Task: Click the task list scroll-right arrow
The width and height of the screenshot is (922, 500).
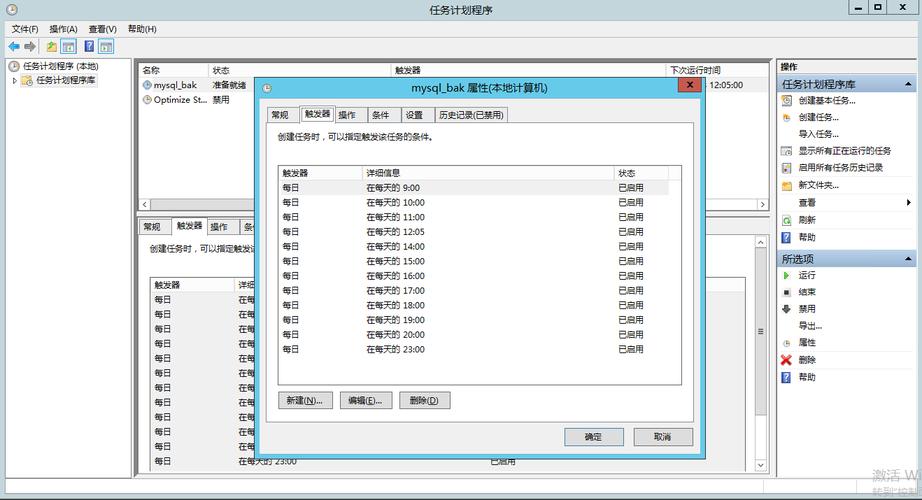Action: point(763,205)
